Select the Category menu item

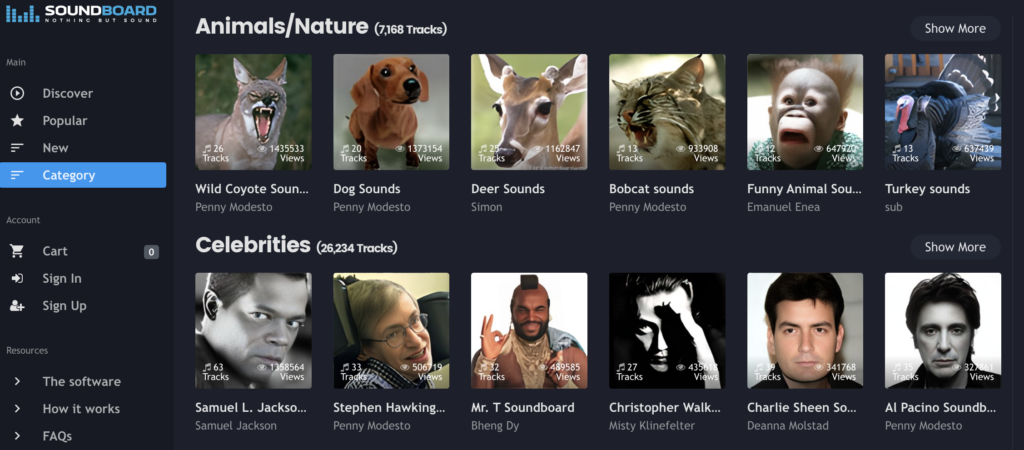(83, 175)
